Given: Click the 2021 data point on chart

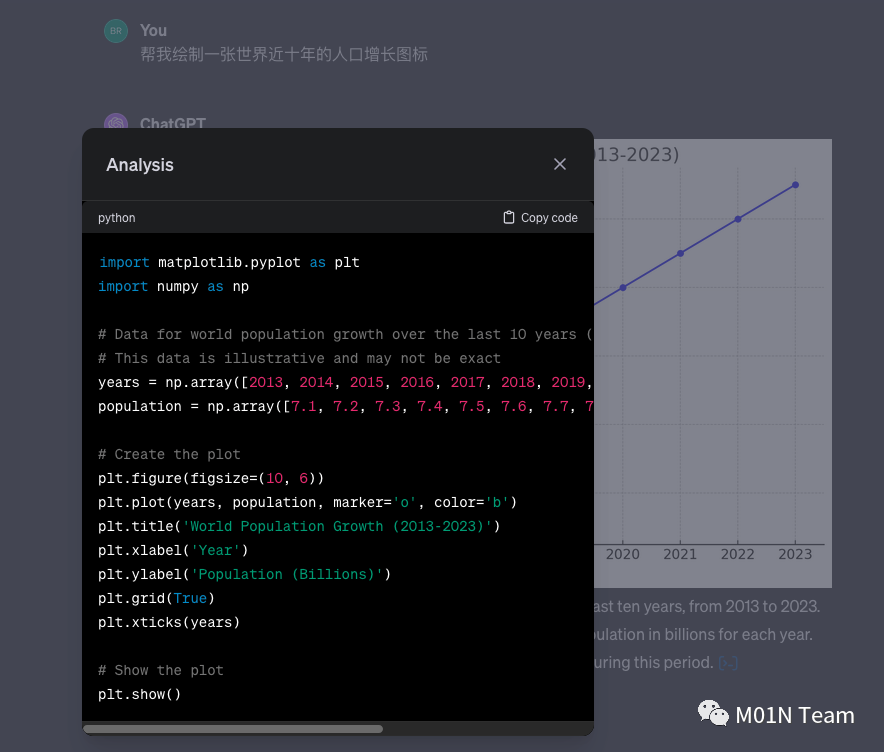Looking at the screenshot, I should point(680,254).
